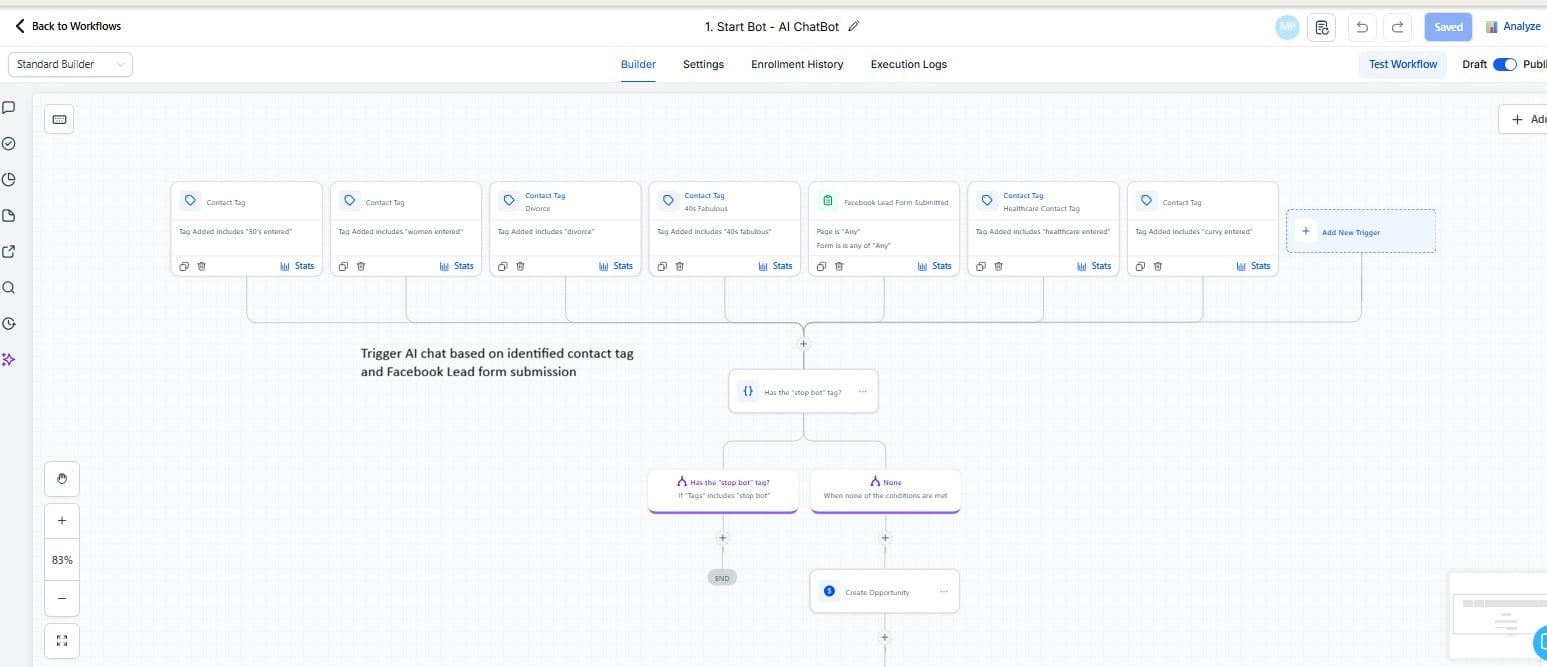Click the Test Workflow button

point(1402,63)
